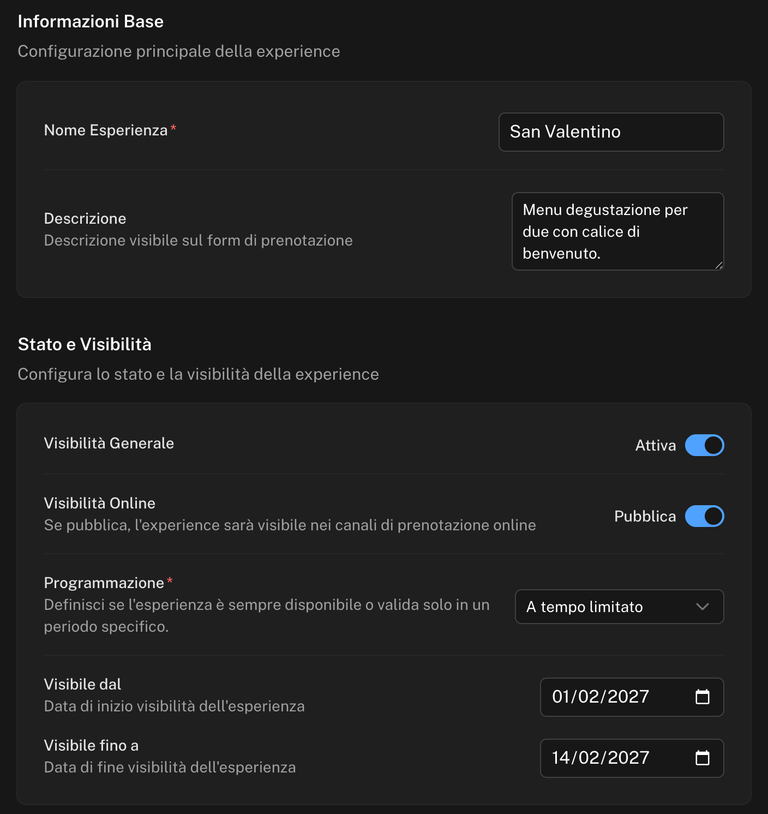Toggle the Visibilità Generale Attiva switch
This screenshot has height=814, width=768.
click(704, 445)
